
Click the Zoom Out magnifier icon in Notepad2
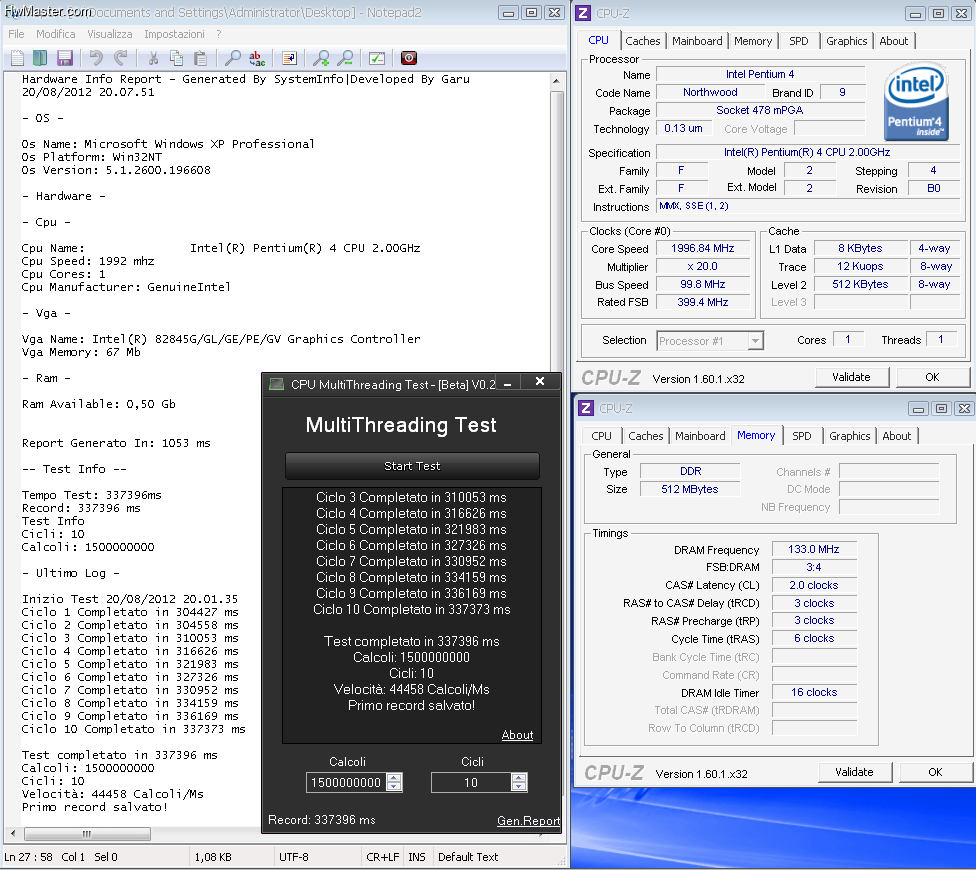click(x=345, y=58)
